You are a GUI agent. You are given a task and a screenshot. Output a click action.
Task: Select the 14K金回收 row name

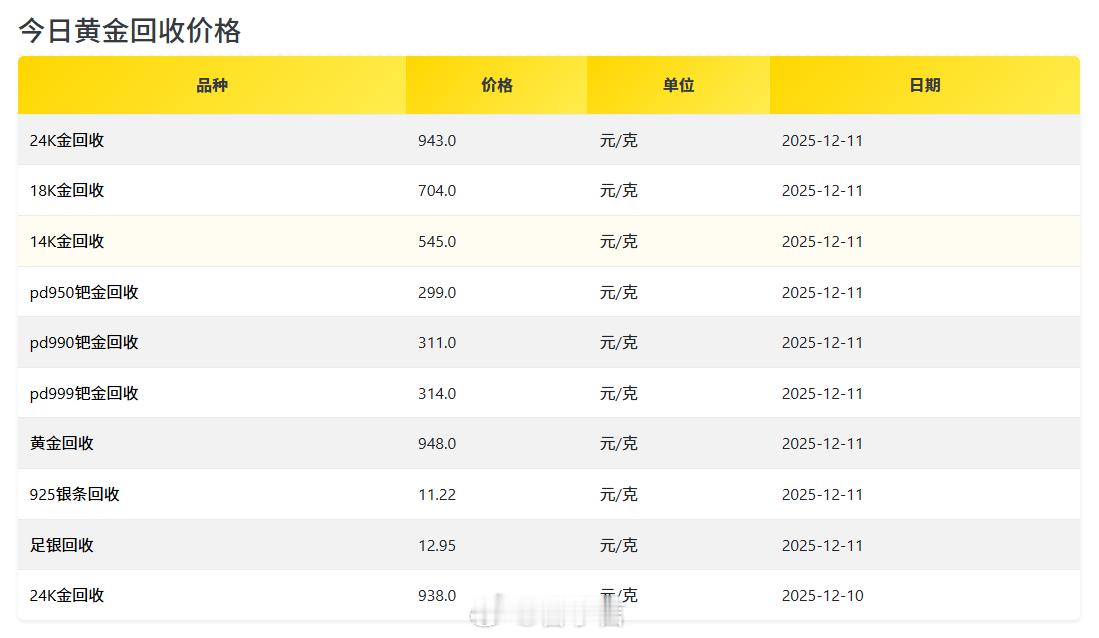coord(67,242)
